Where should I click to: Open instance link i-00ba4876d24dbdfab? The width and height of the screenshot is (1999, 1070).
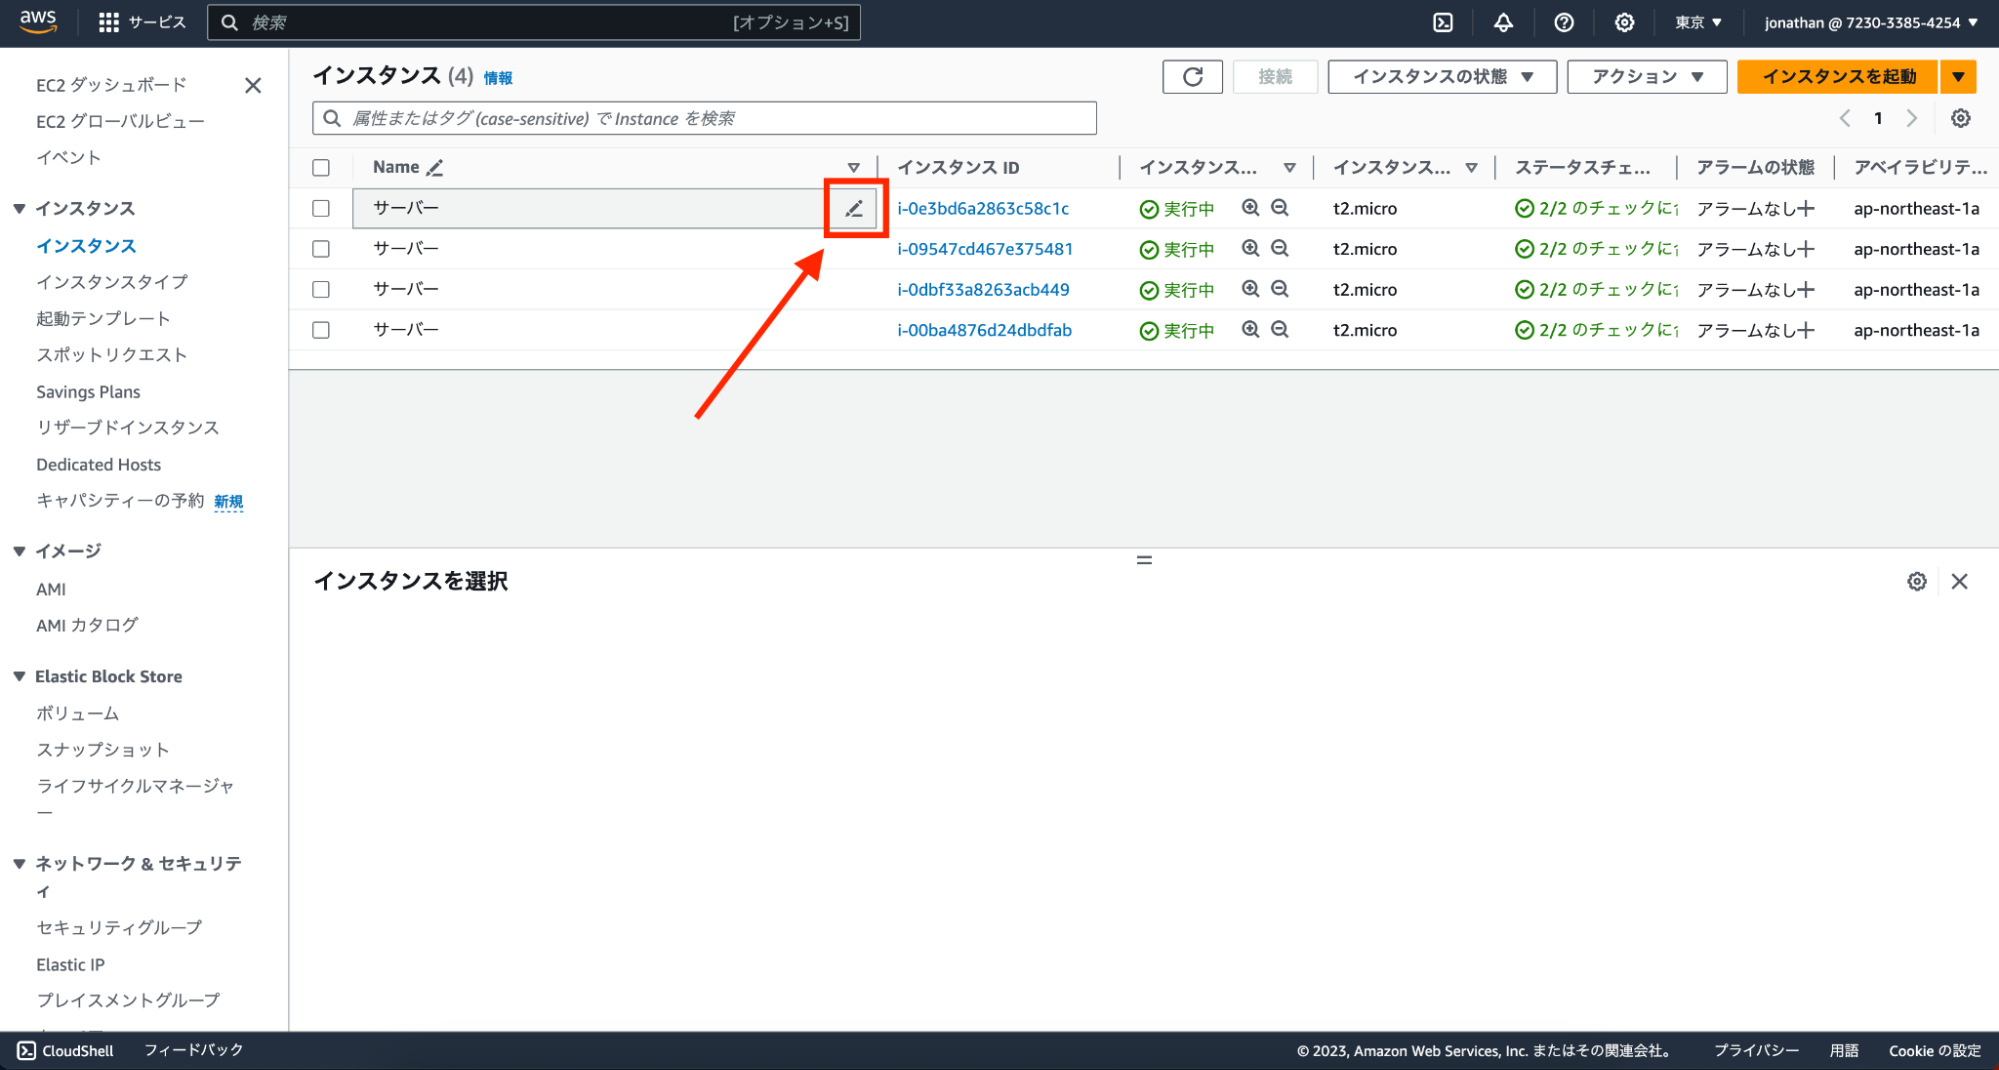point(984,329)
